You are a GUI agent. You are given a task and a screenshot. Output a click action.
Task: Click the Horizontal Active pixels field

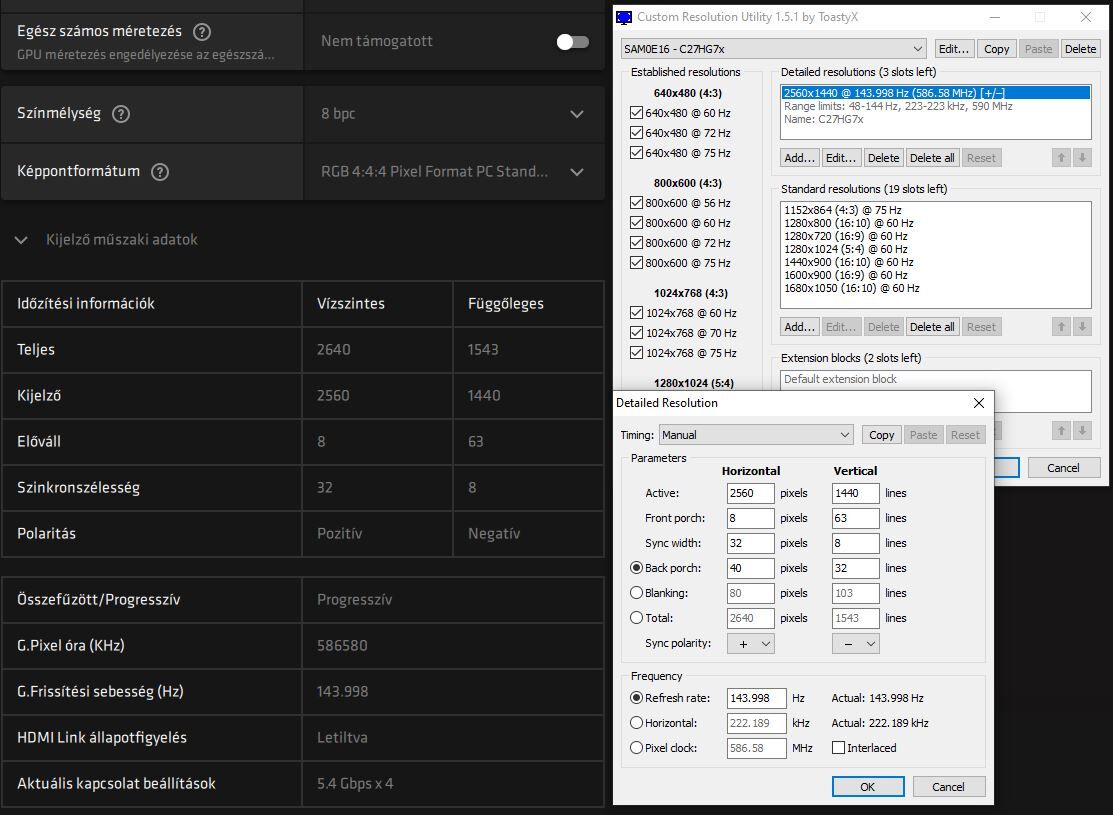[750, 493]
